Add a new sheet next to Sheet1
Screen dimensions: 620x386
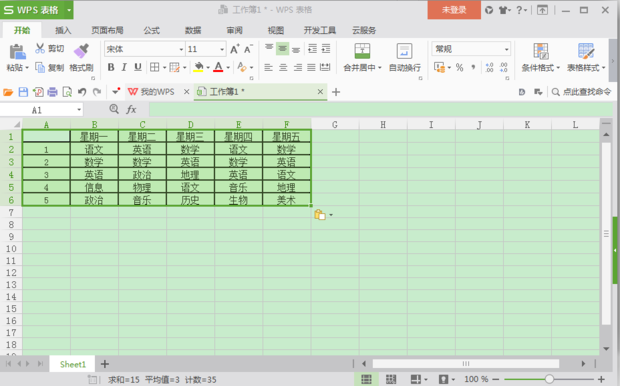click(x=105, y=364)
